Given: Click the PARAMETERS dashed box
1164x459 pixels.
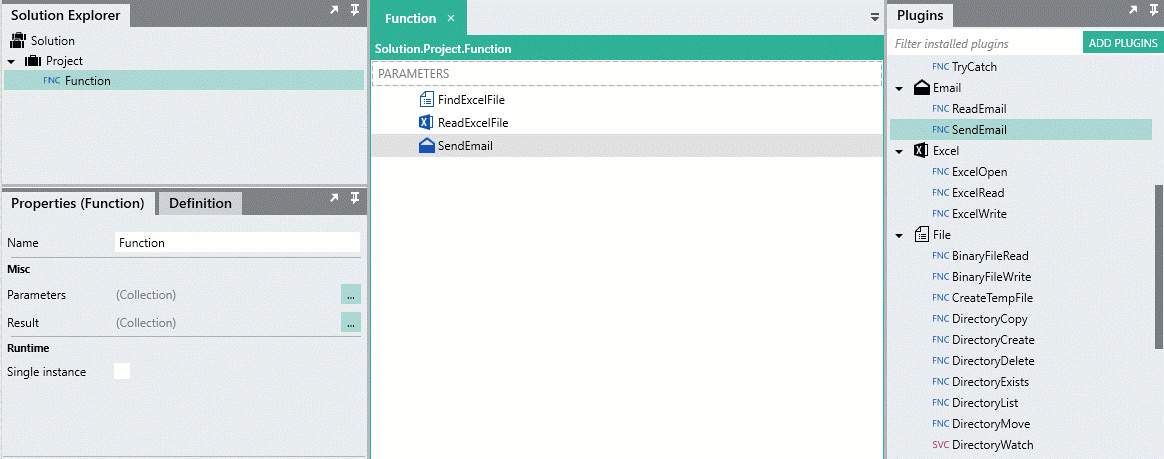Looking at the screenshot, I should (x=627, y=74).
